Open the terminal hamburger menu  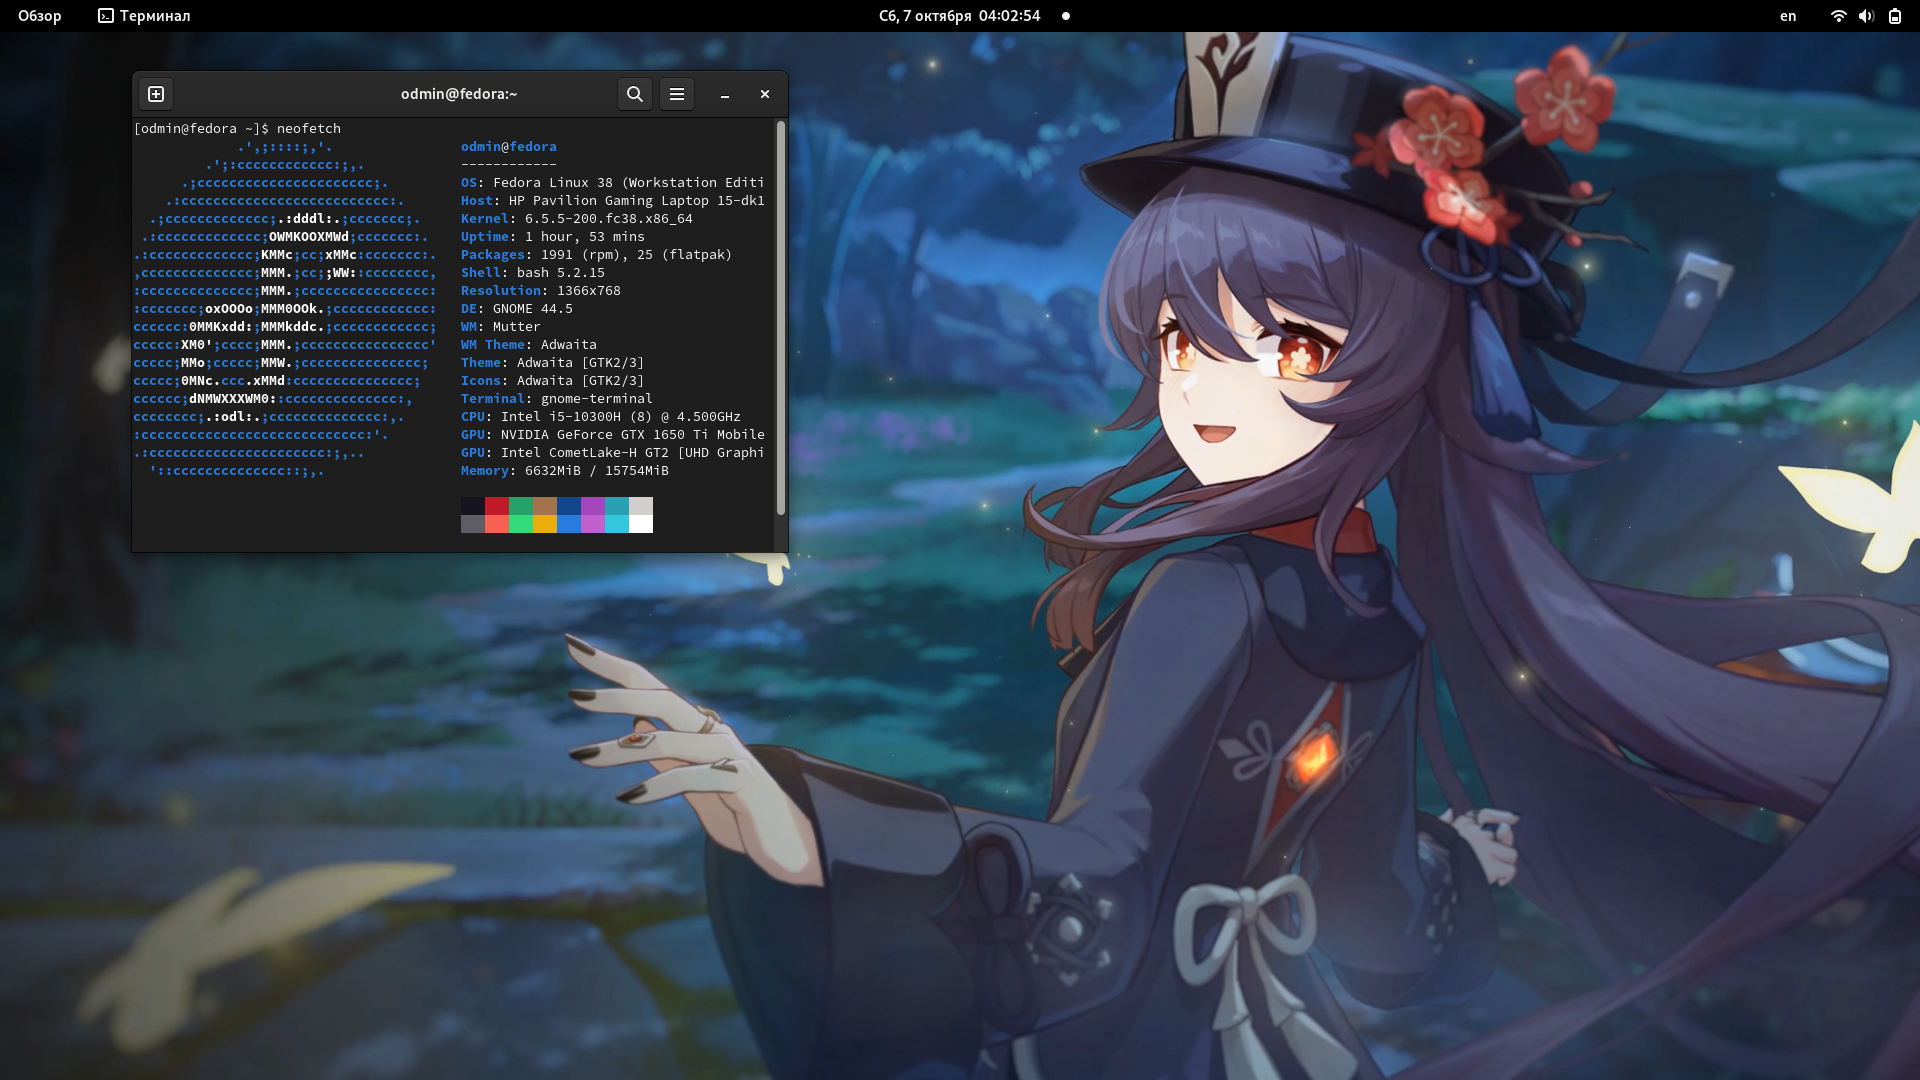tap(677, 94)
